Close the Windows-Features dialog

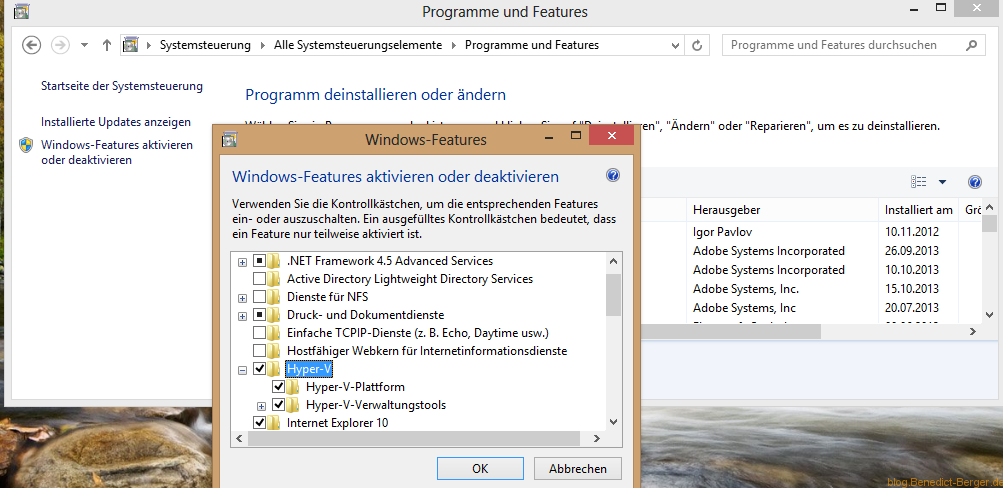(x=612, y=136)
